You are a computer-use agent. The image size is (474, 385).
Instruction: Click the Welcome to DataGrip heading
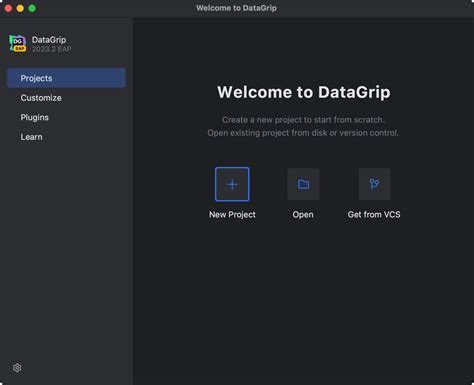pos(304,92)
